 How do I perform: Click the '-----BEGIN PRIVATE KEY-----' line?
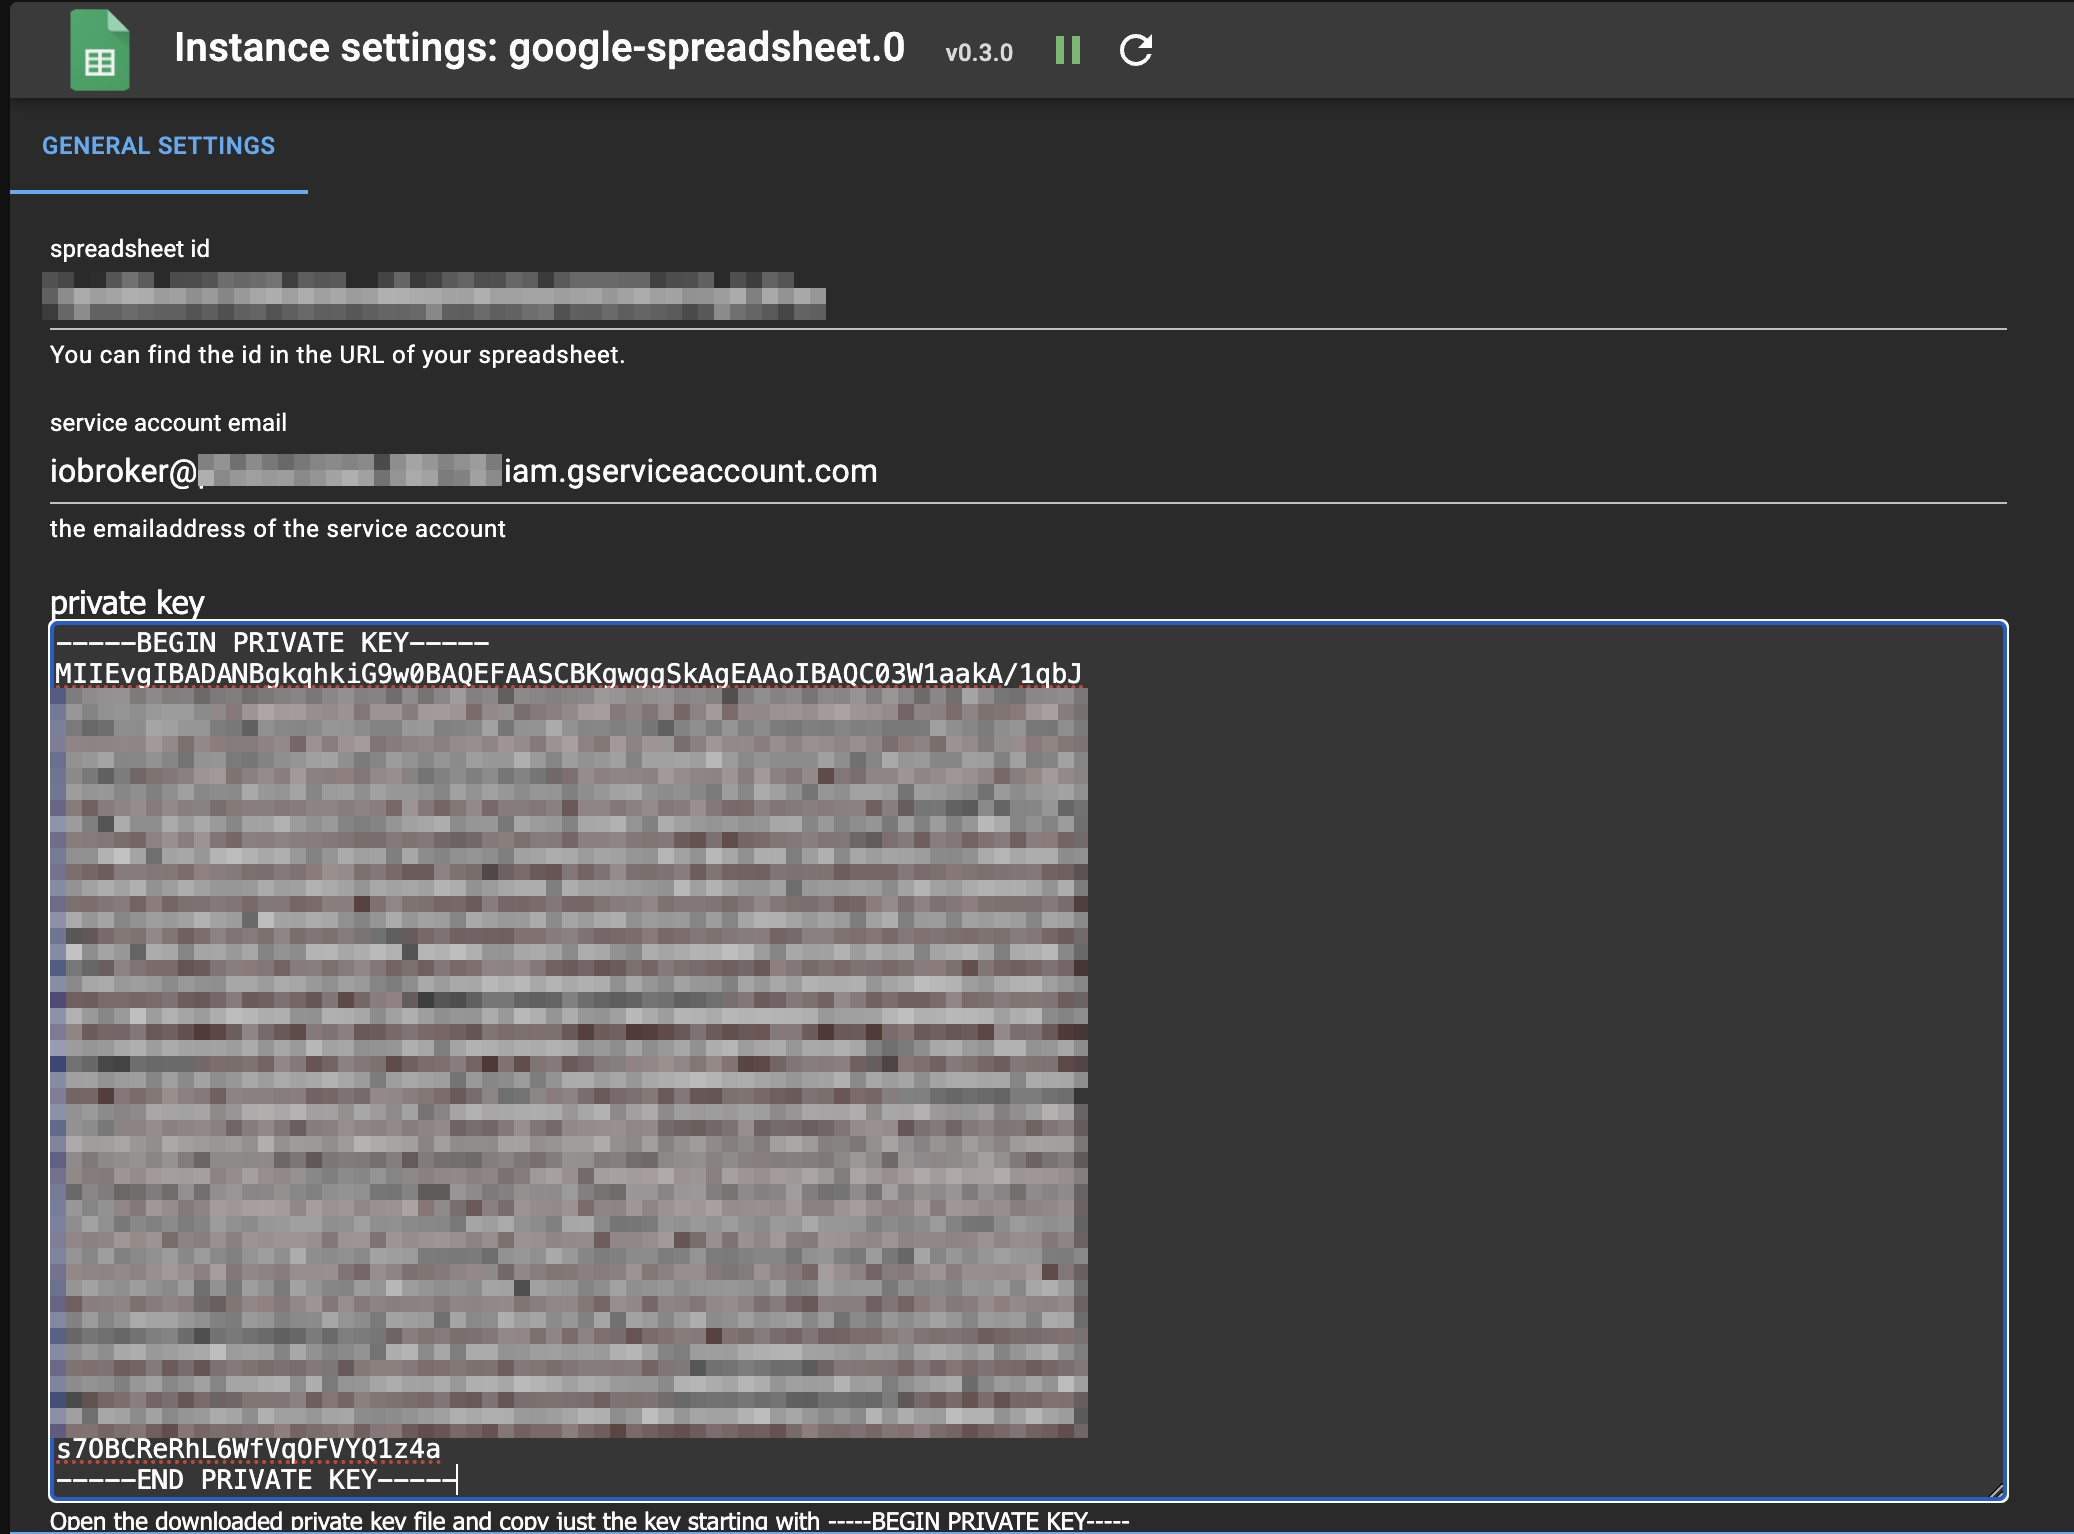(x=272, y=643)
